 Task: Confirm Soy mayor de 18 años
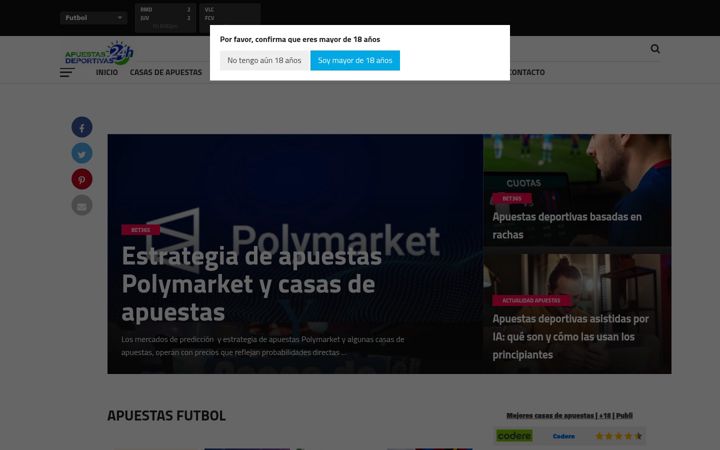[355, 61]
